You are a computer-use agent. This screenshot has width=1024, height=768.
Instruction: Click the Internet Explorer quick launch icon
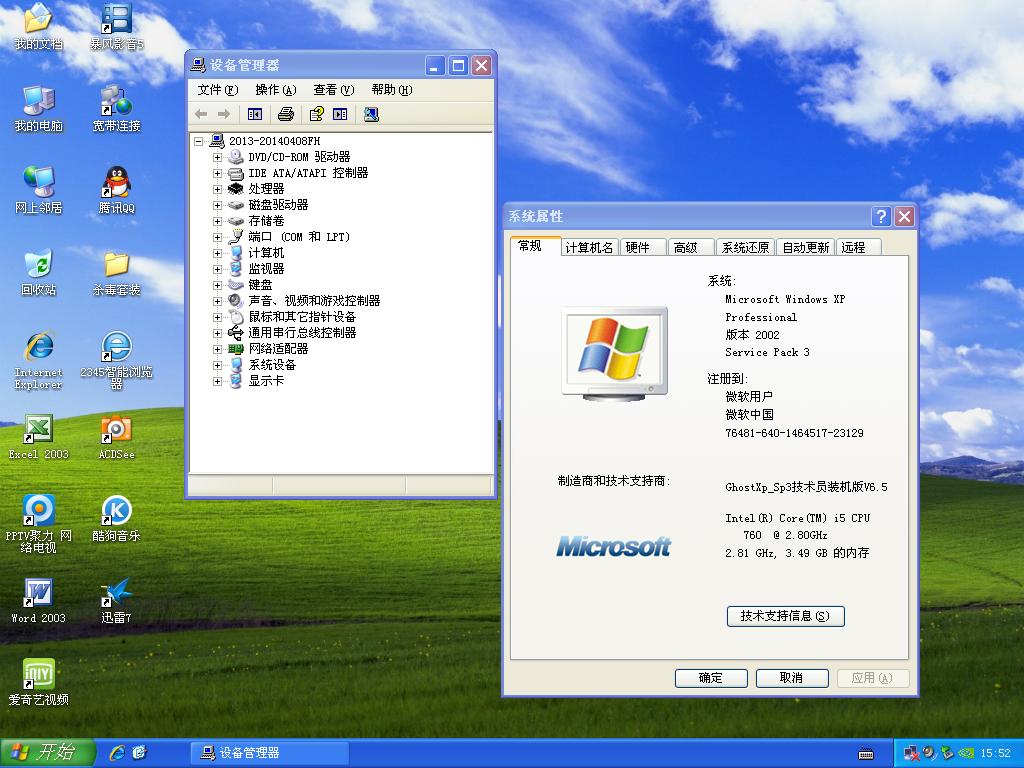[x=118, y=752]
